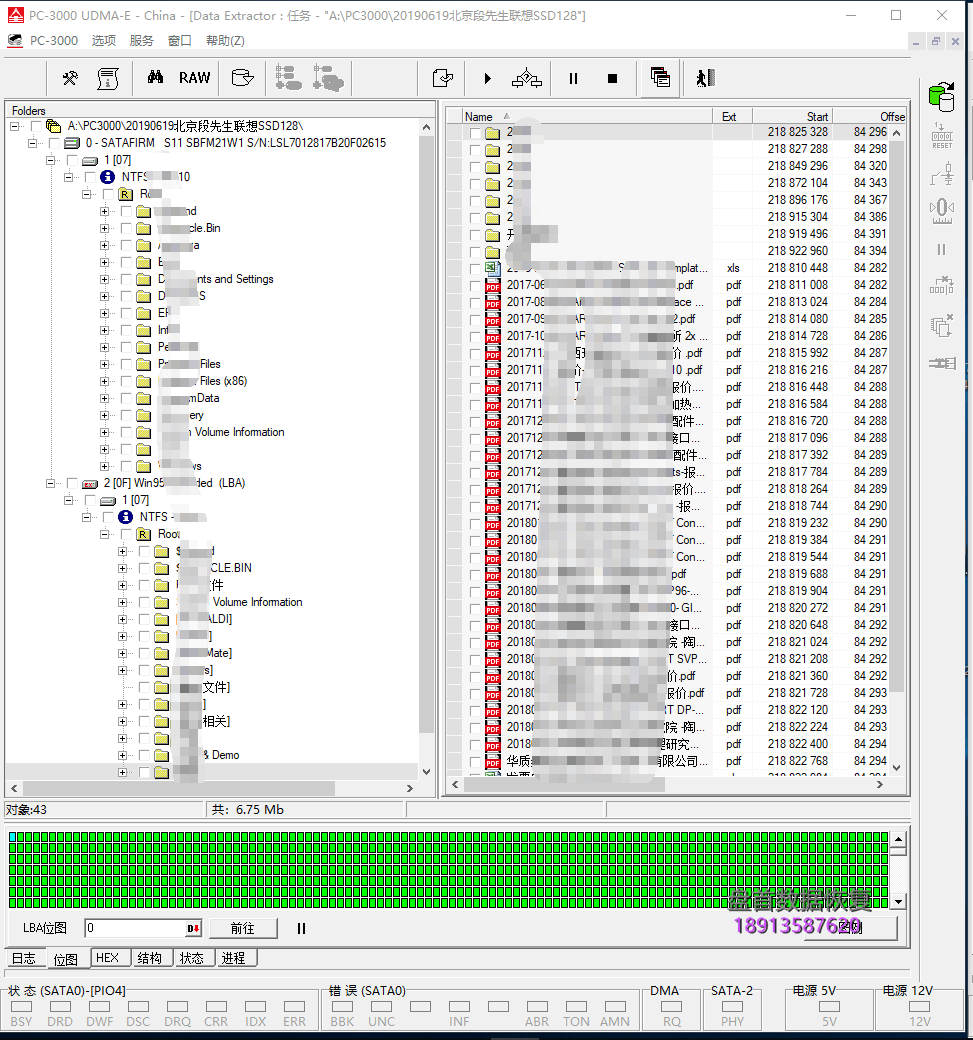Pause the running task in toolbar

click(574, 78)
